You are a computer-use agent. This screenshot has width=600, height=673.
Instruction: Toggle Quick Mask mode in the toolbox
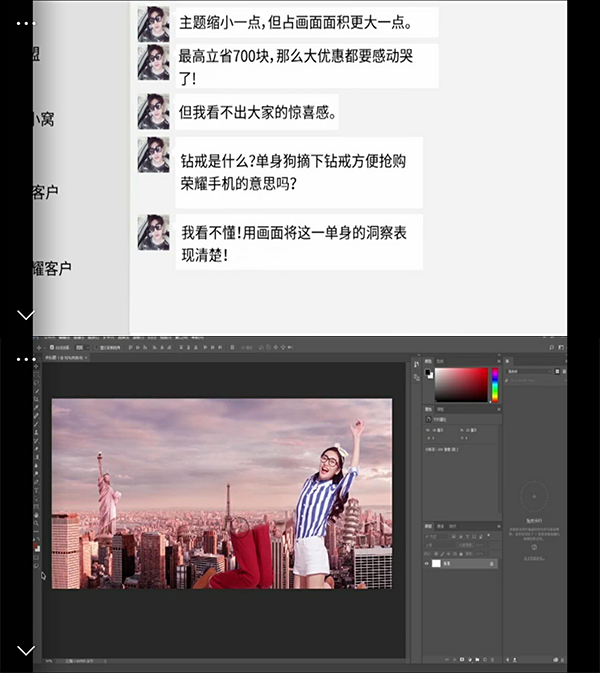[x=36, y=558]
